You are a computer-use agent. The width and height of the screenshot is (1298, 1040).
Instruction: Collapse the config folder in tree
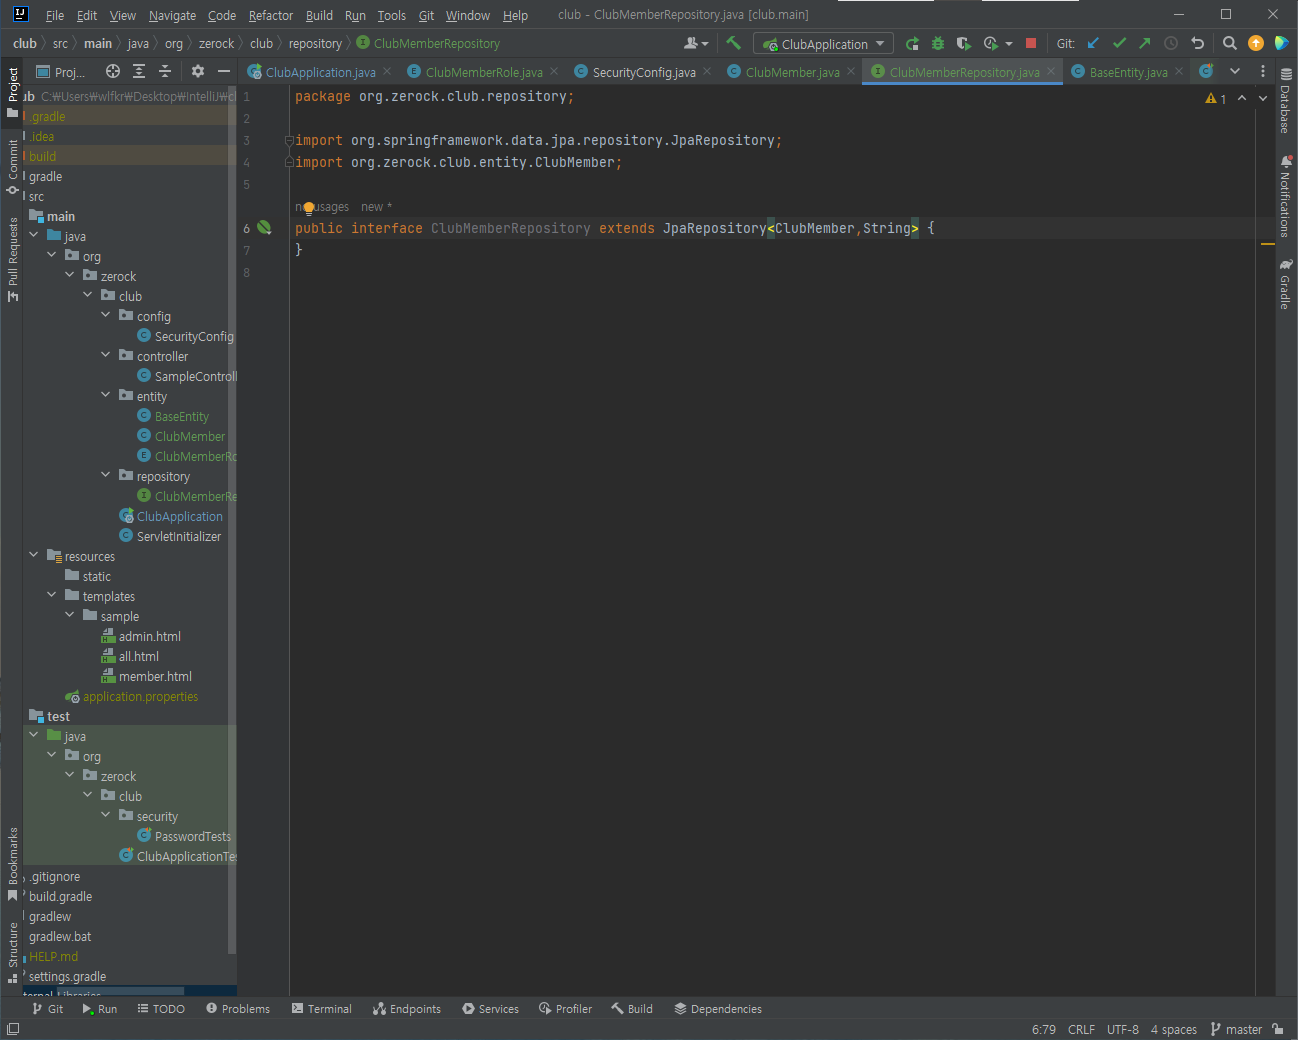[106, 315]
